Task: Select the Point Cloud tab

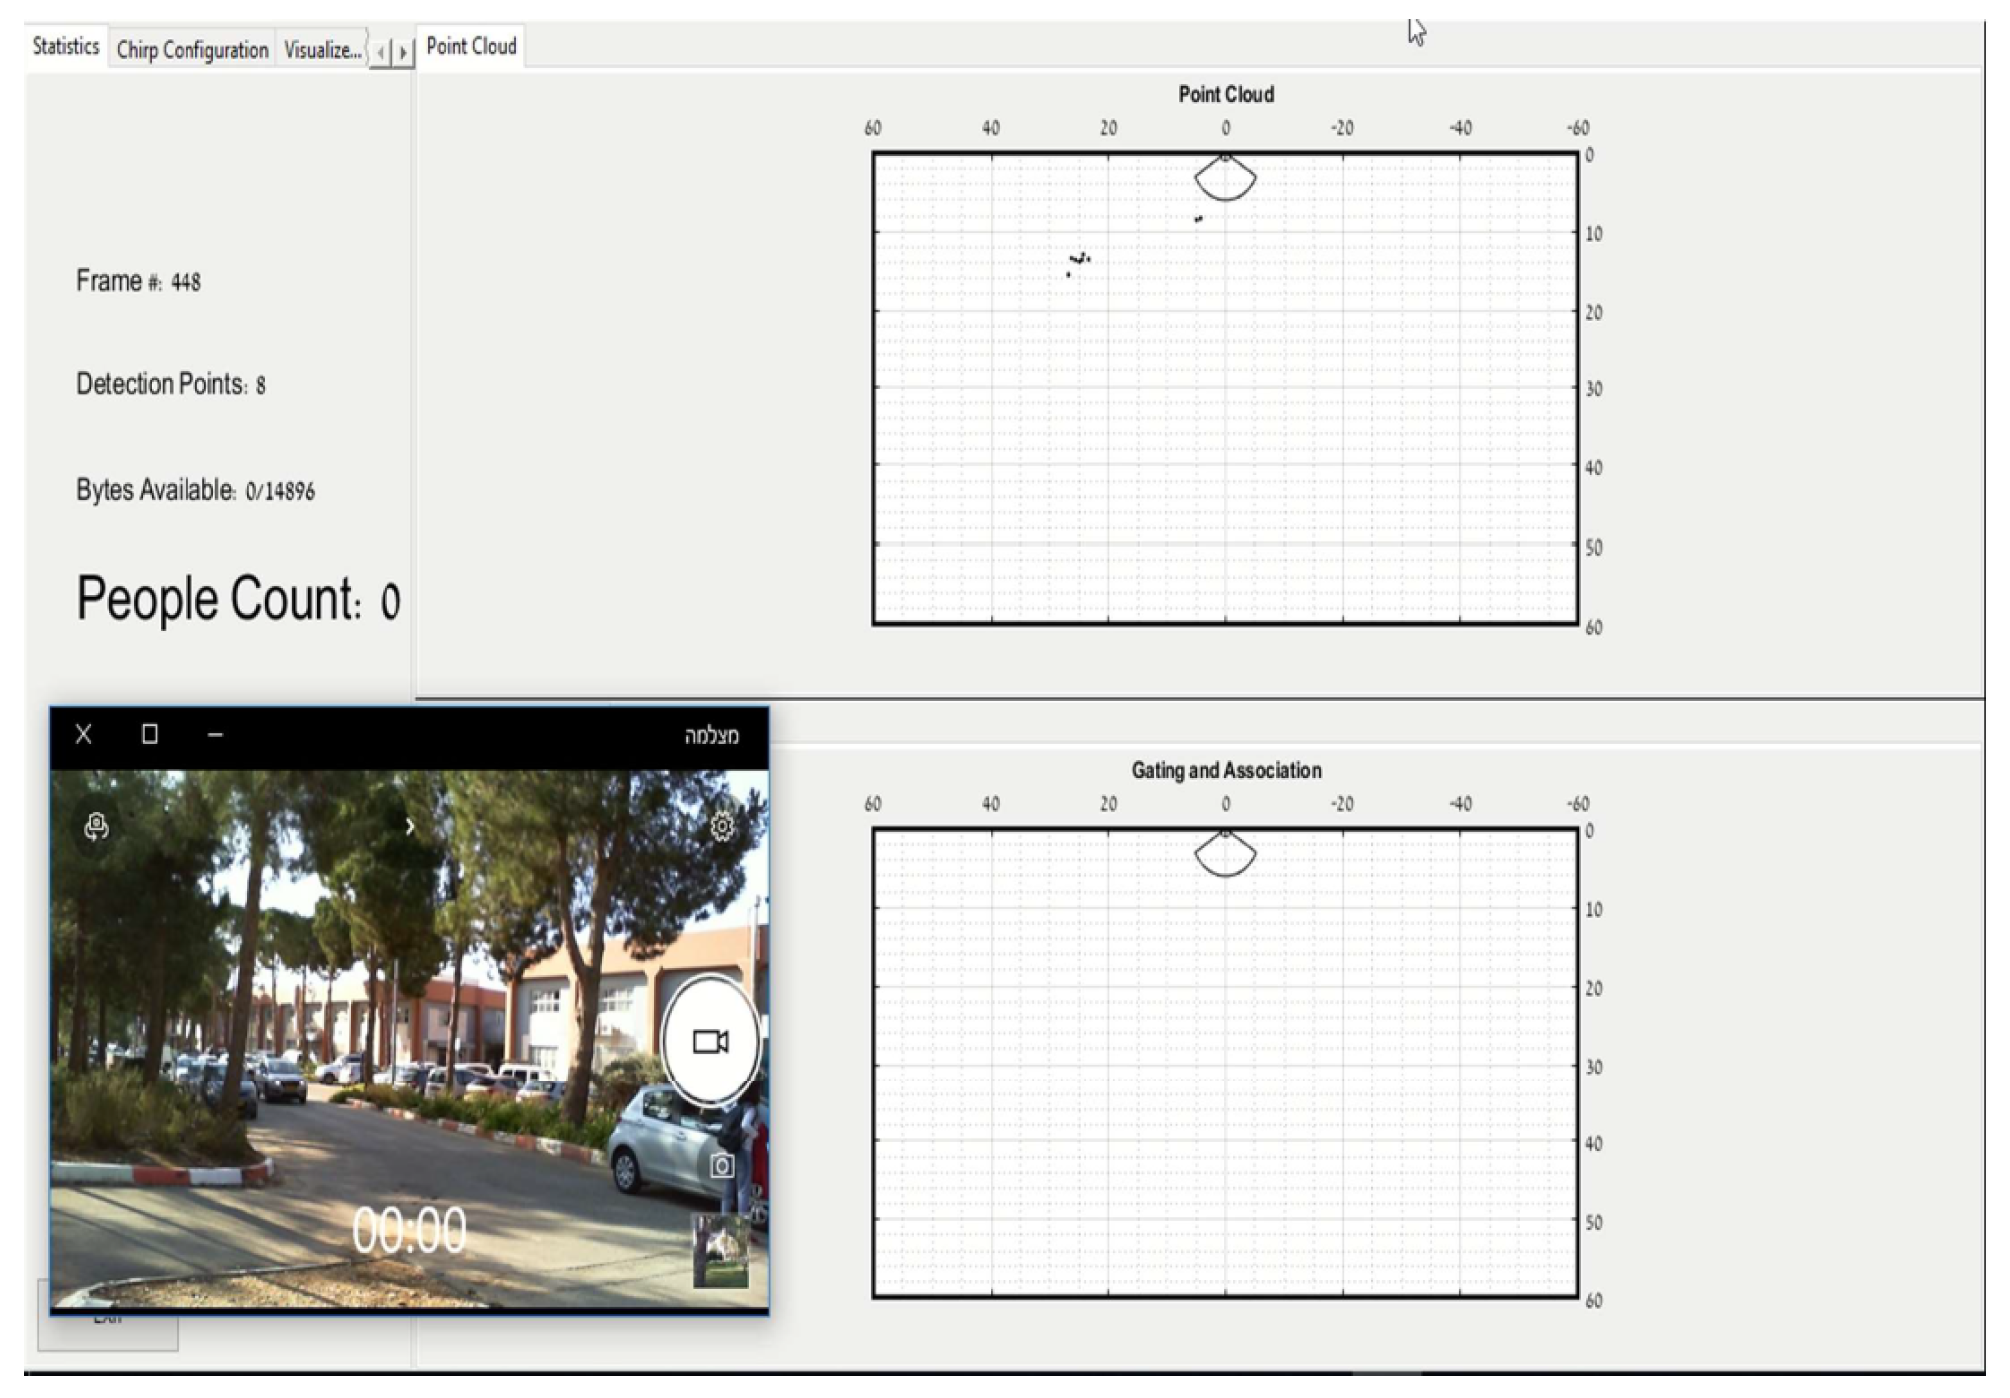Action: tap(471, 47)
